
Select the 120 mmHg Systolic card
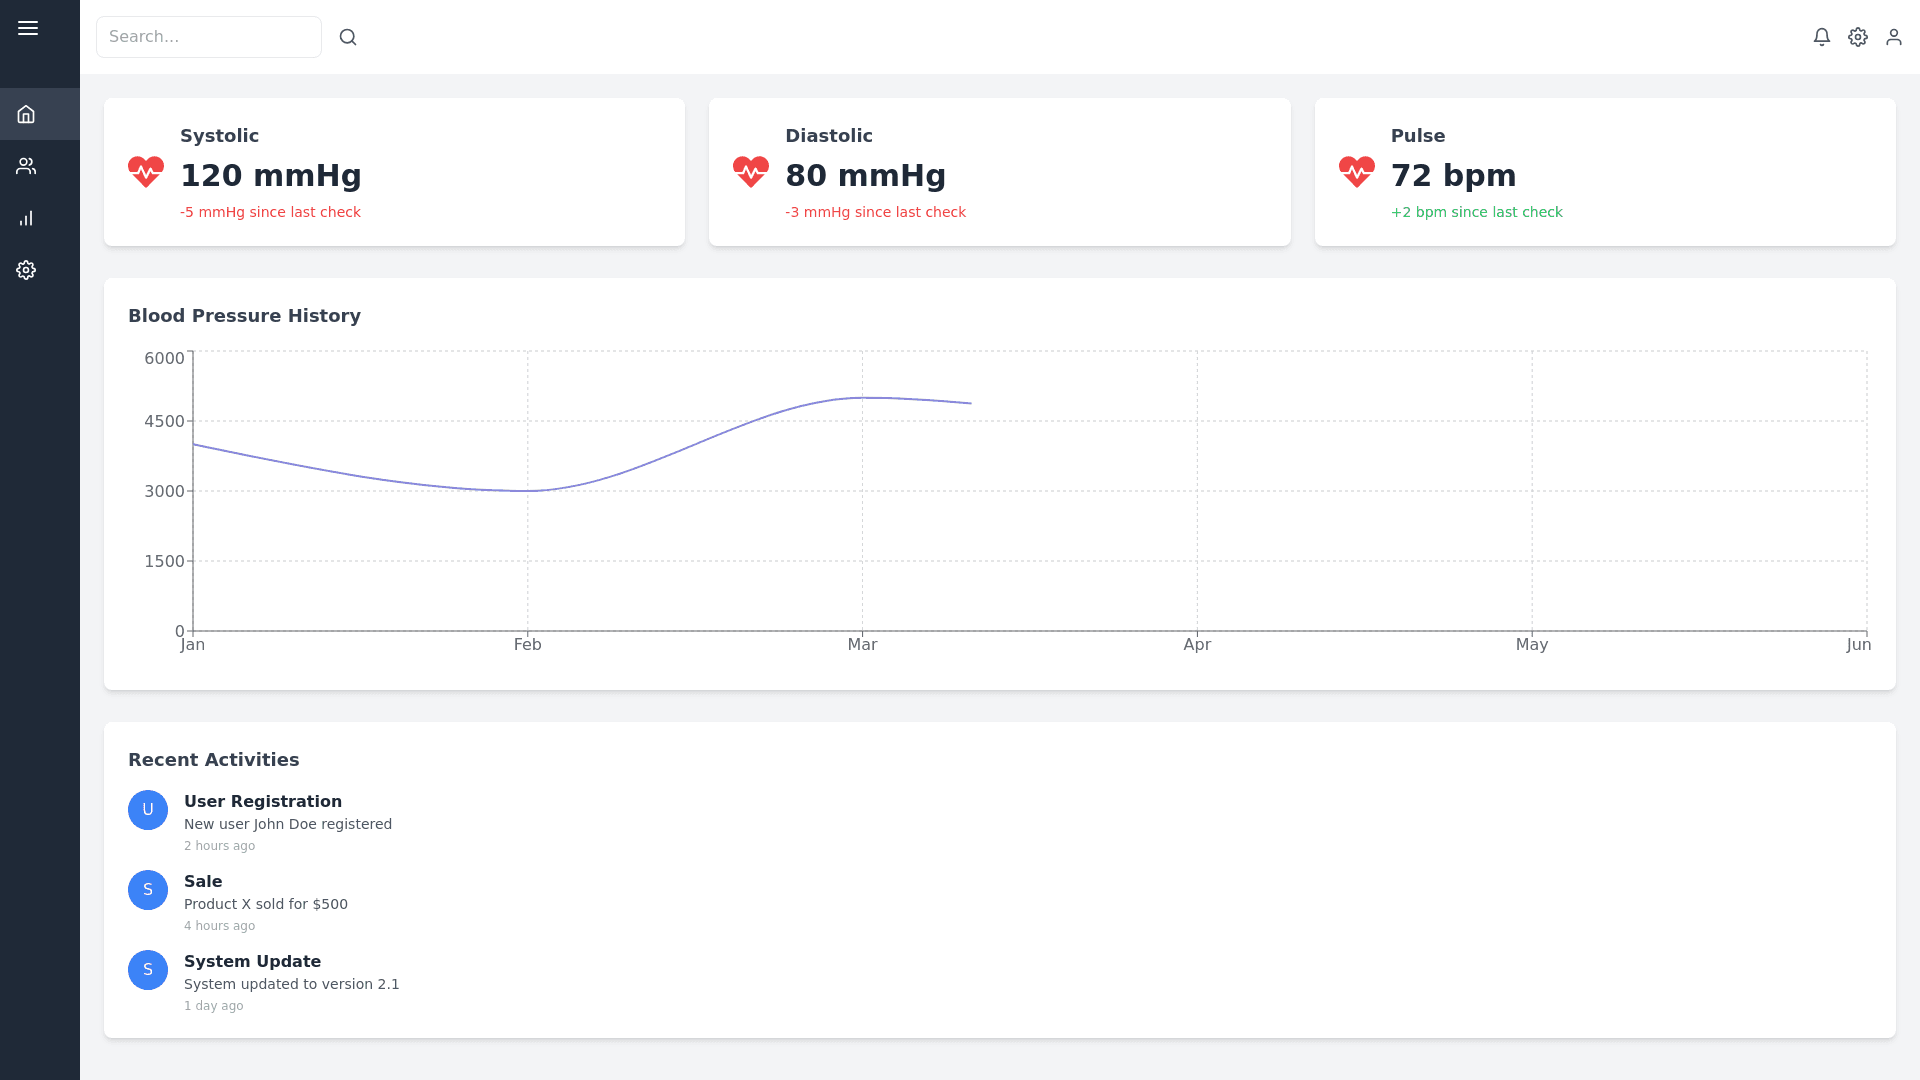click(394, 172)
